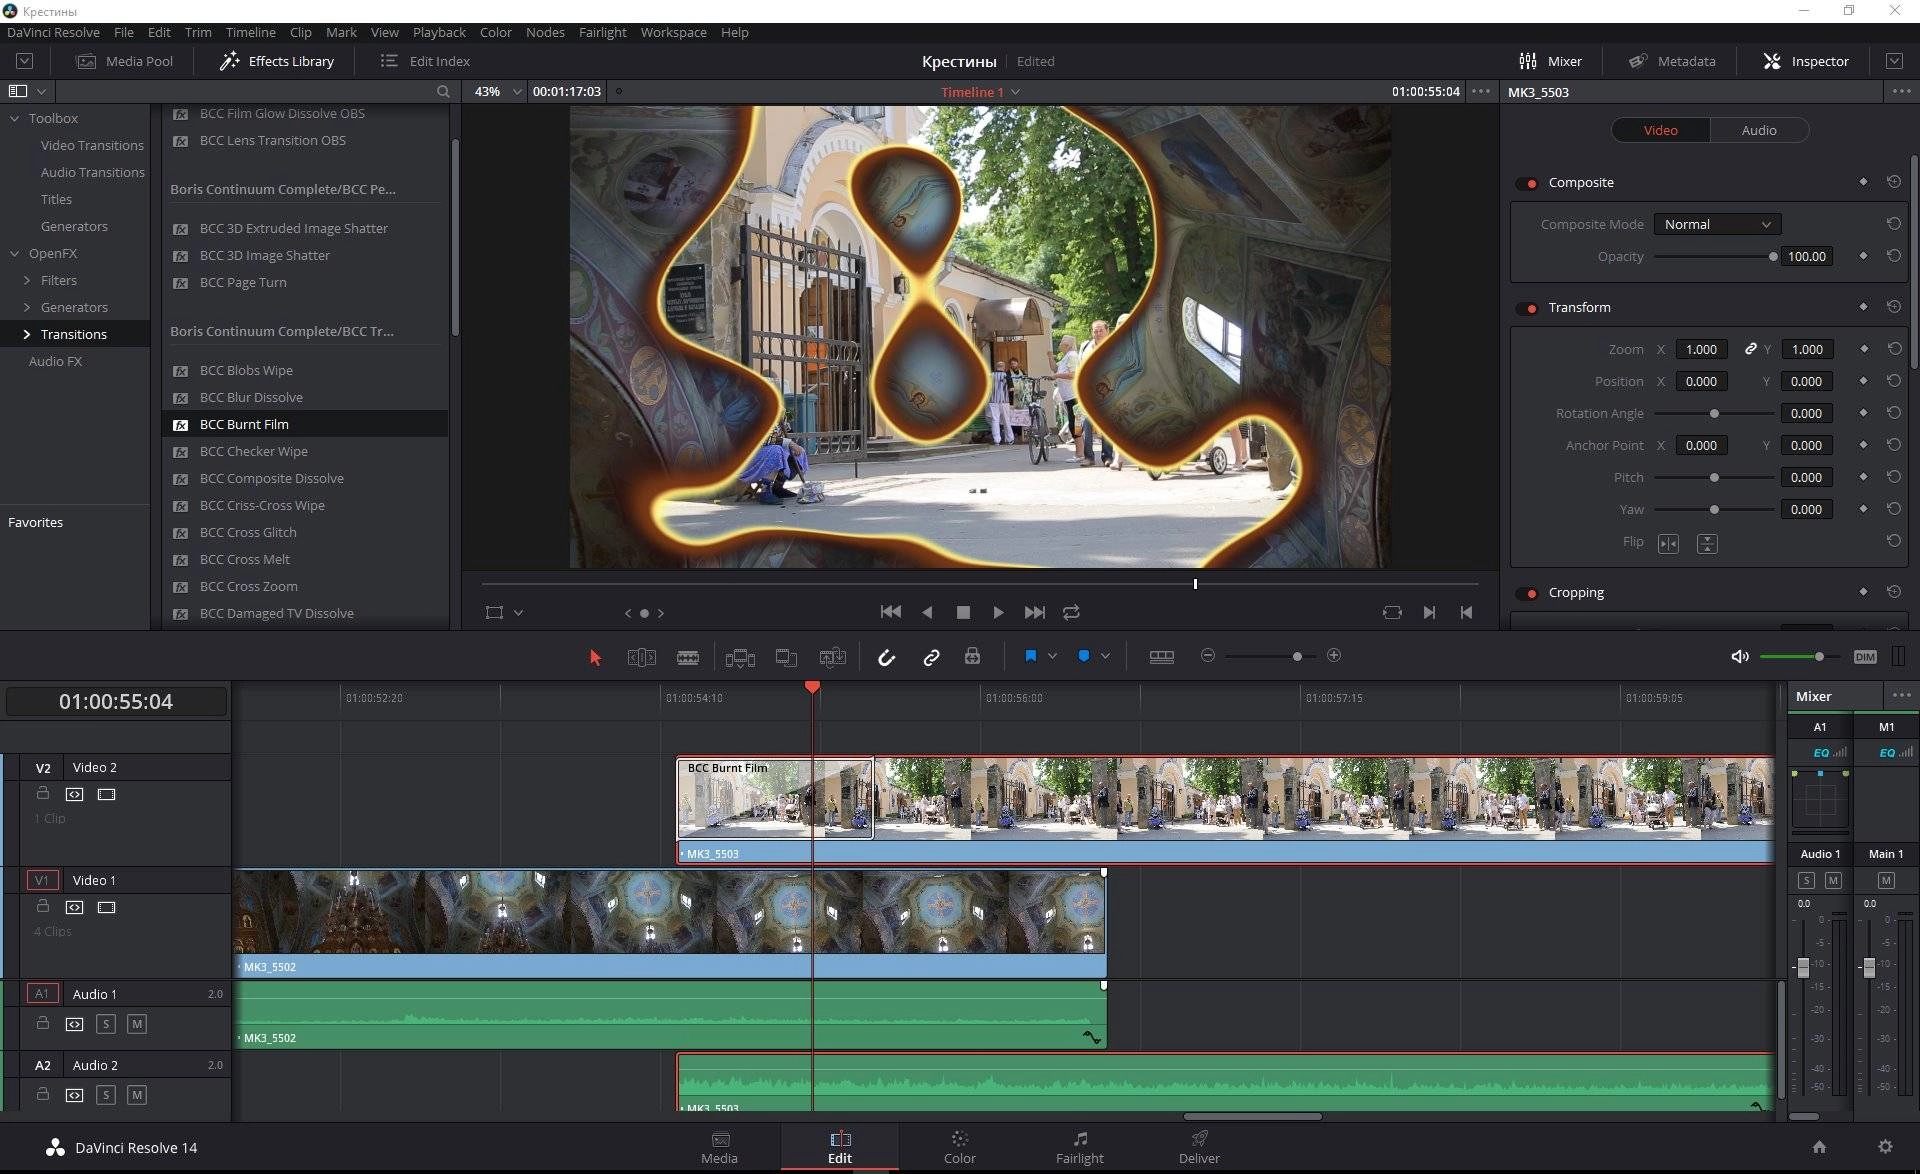
Task: Open the Mixer panel button
Action: coord(1550,61)
